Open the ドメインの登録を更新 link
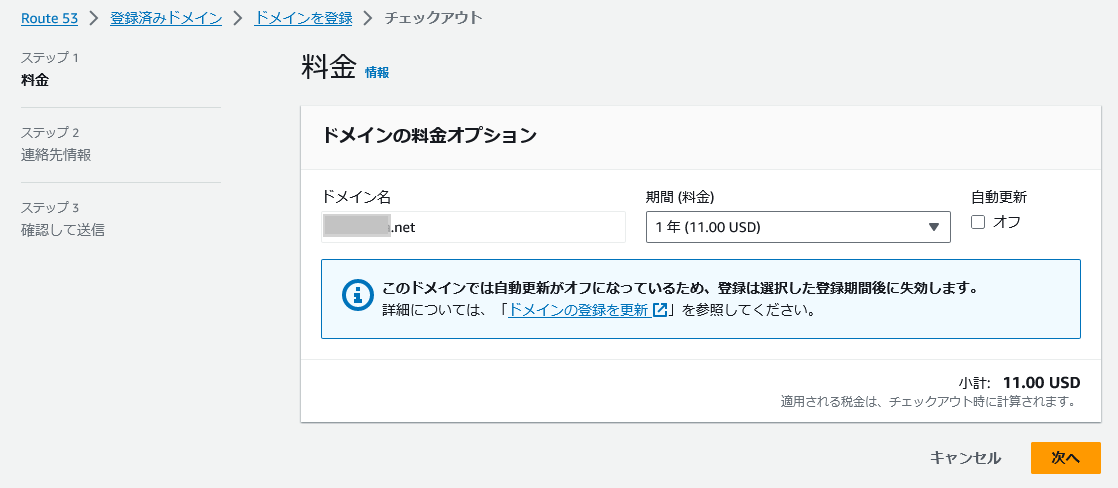 point(579,310)
